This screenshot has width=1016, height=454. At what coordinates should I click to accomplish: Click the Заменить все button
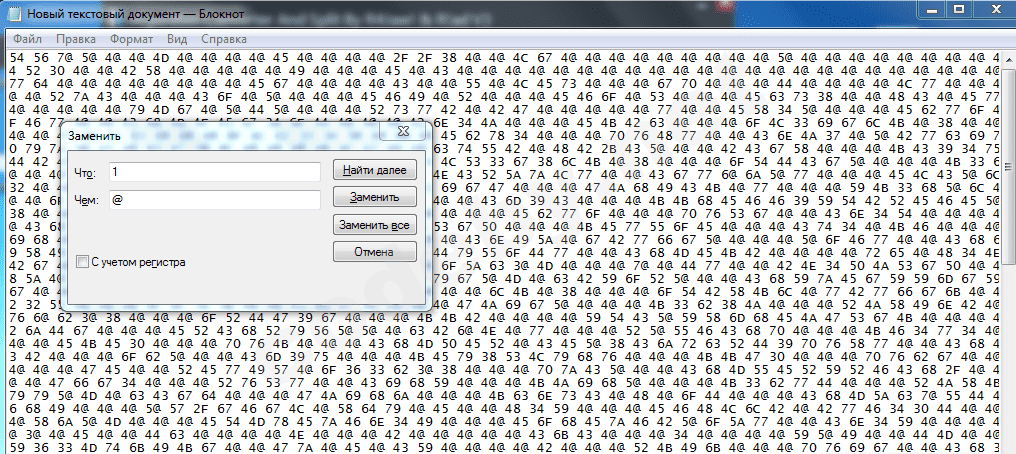click(x=375, y=225)
